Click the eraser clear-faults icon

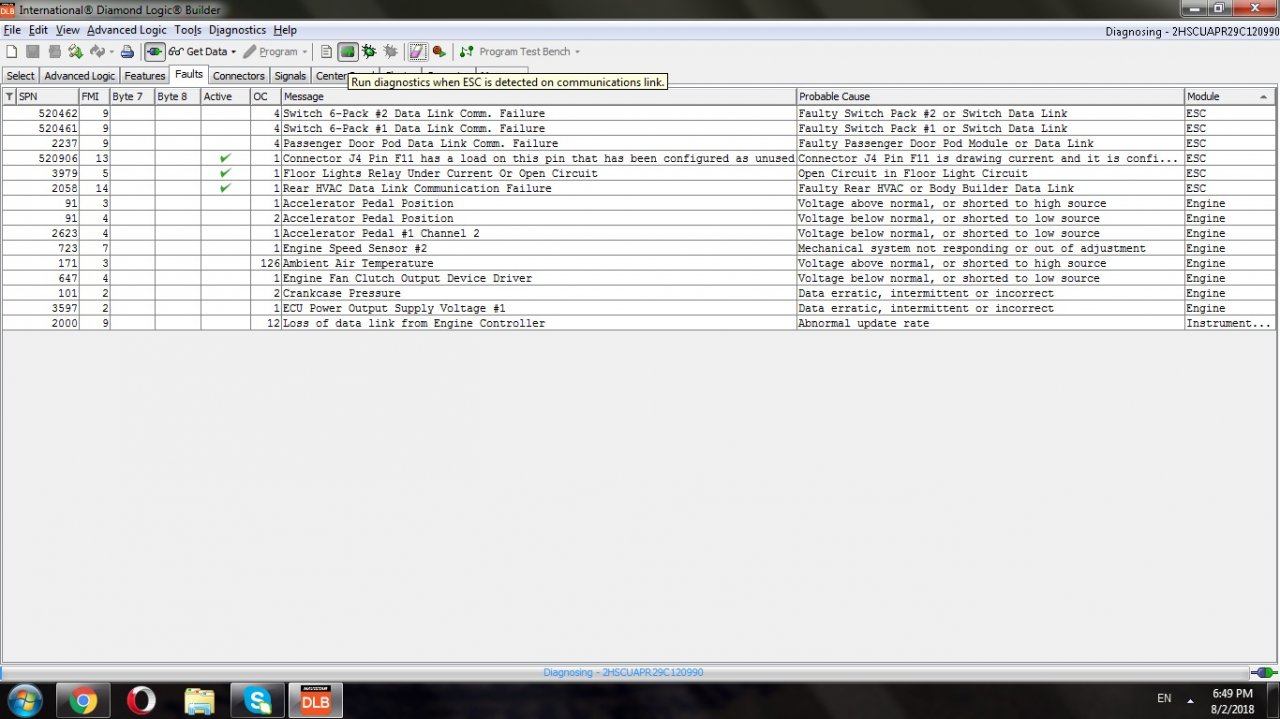[x=418, y=52]
